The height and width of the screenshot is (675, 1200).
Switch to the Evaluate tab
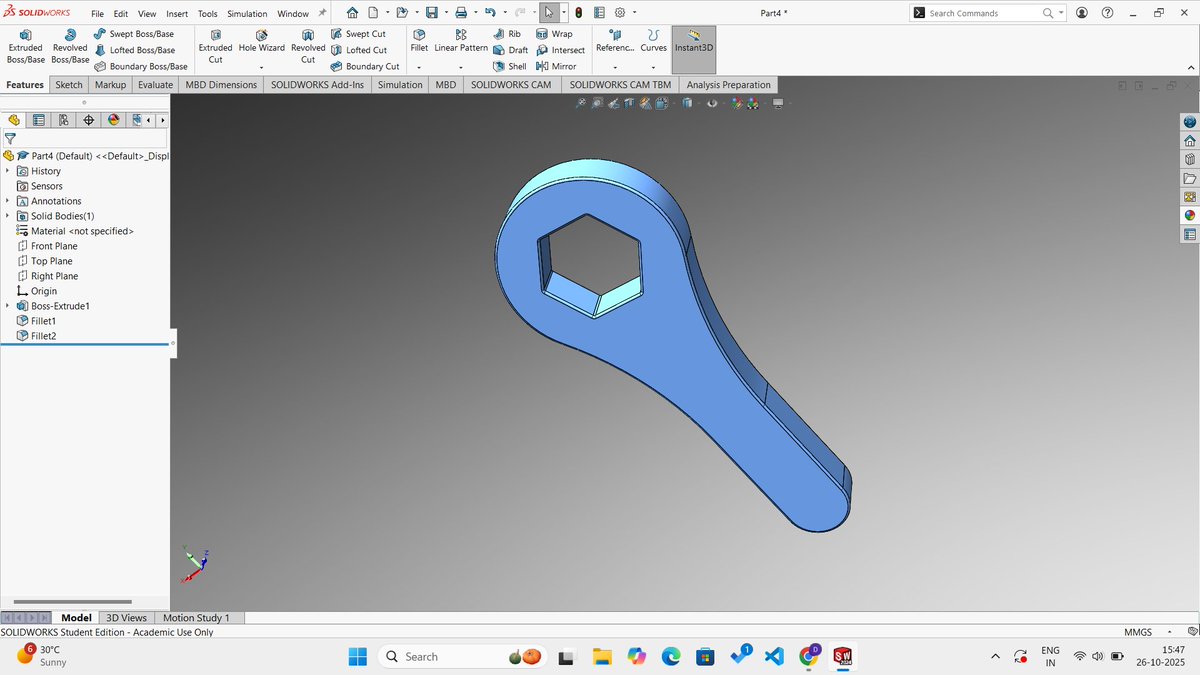pos(155,85)
